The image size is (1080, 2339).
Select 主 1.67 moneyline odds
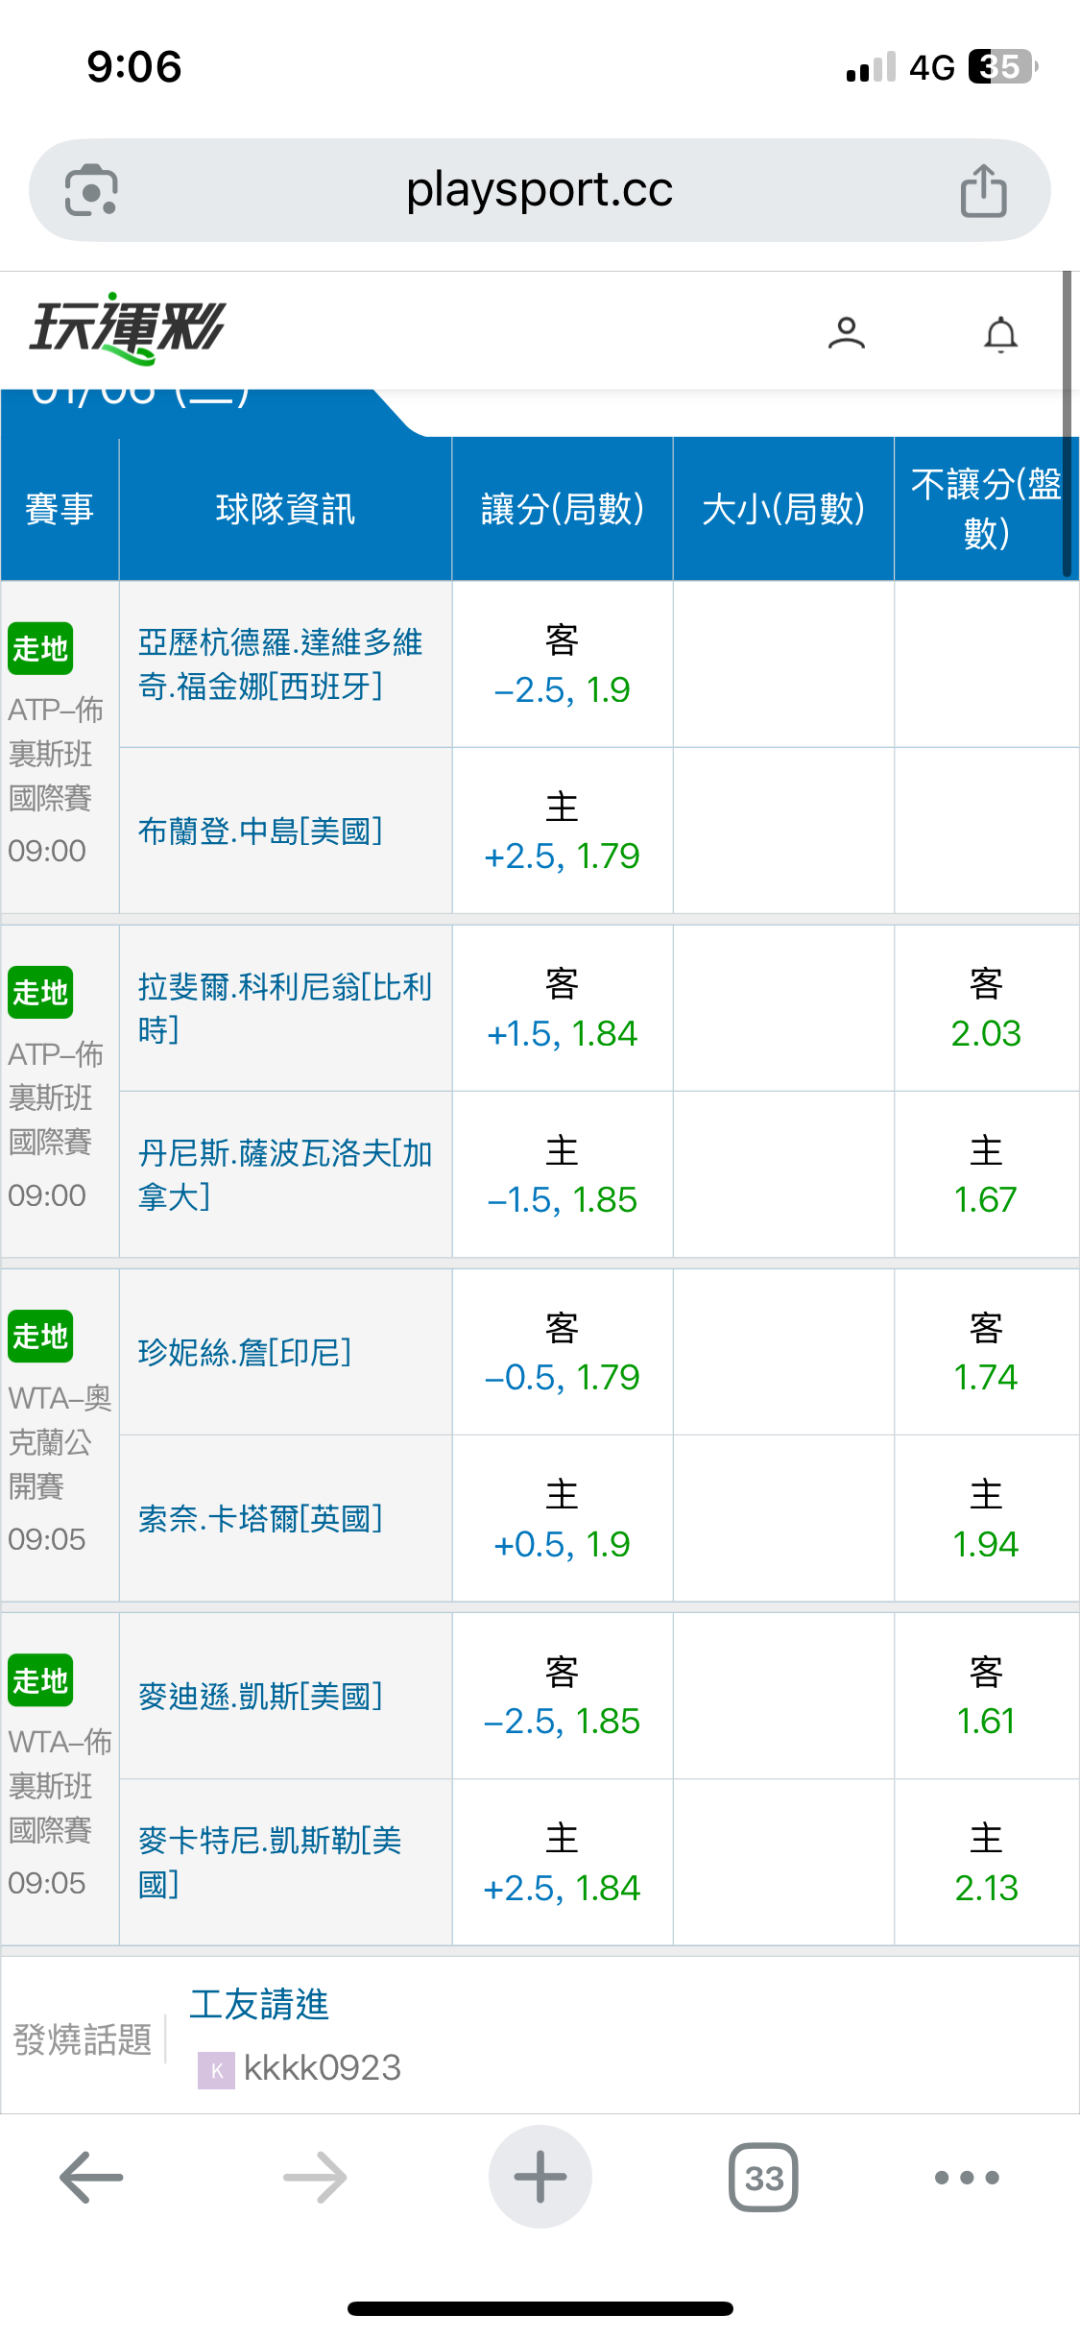985,1175
